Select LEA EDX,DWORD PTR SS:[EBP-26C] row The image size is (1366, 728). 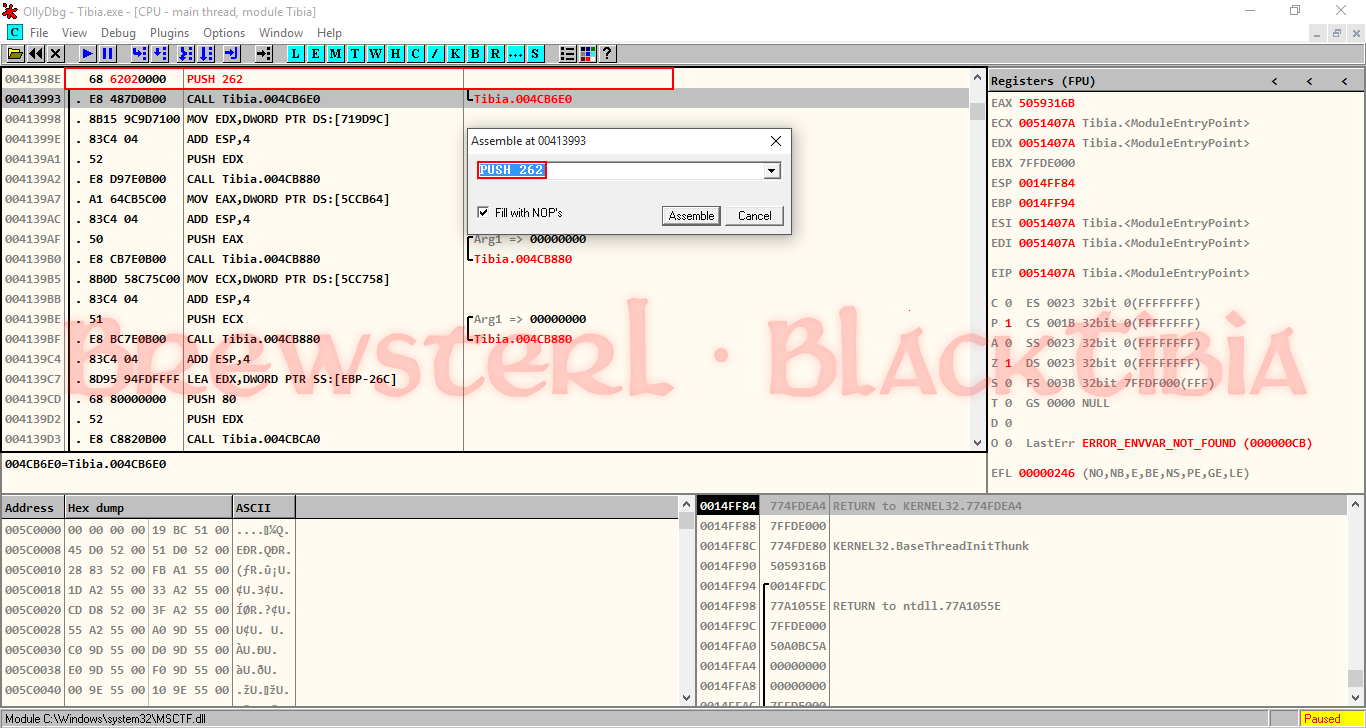click(x=485, y=379)
